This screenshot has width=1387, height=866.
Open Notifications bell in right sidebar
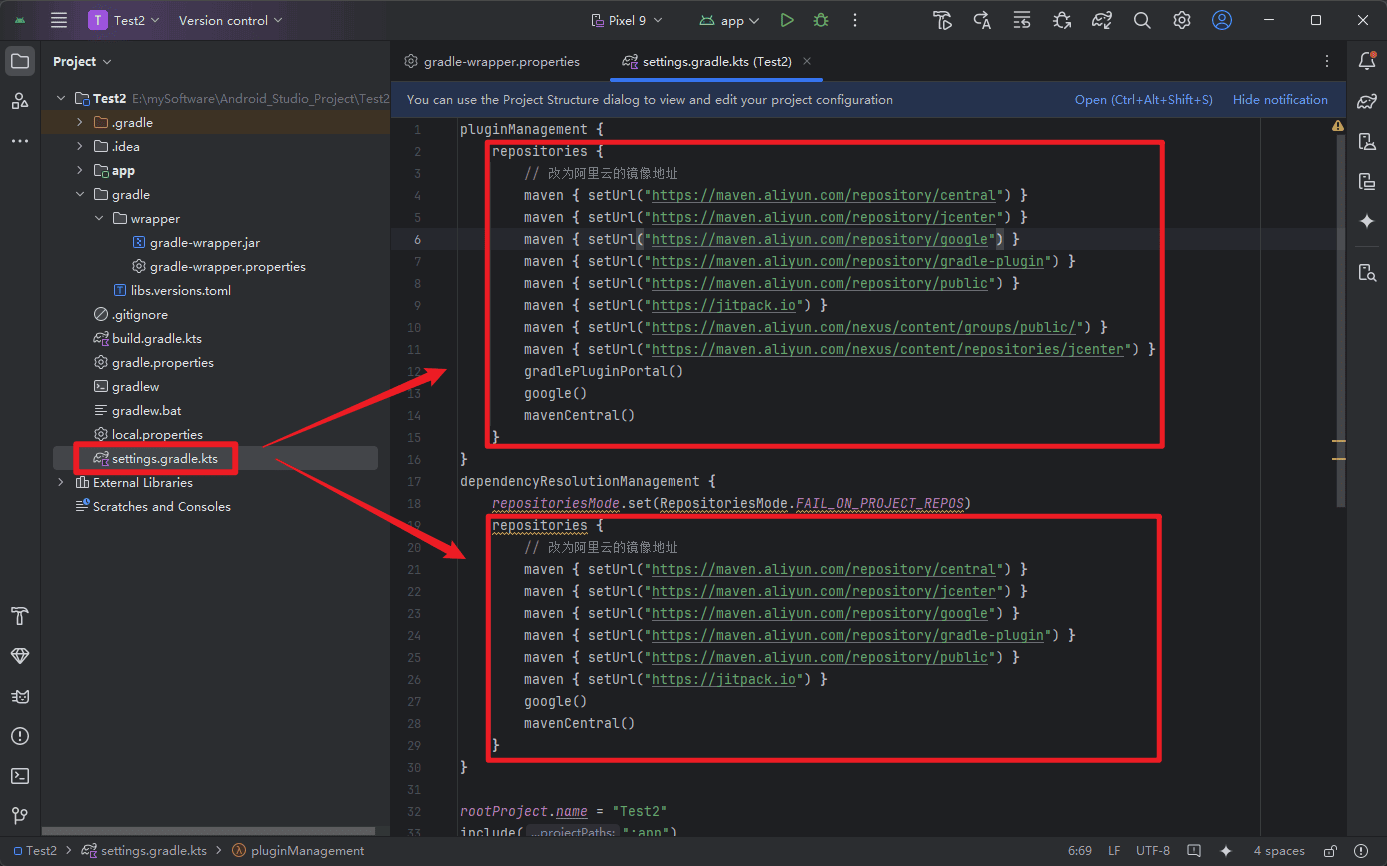coord(1367,61)
